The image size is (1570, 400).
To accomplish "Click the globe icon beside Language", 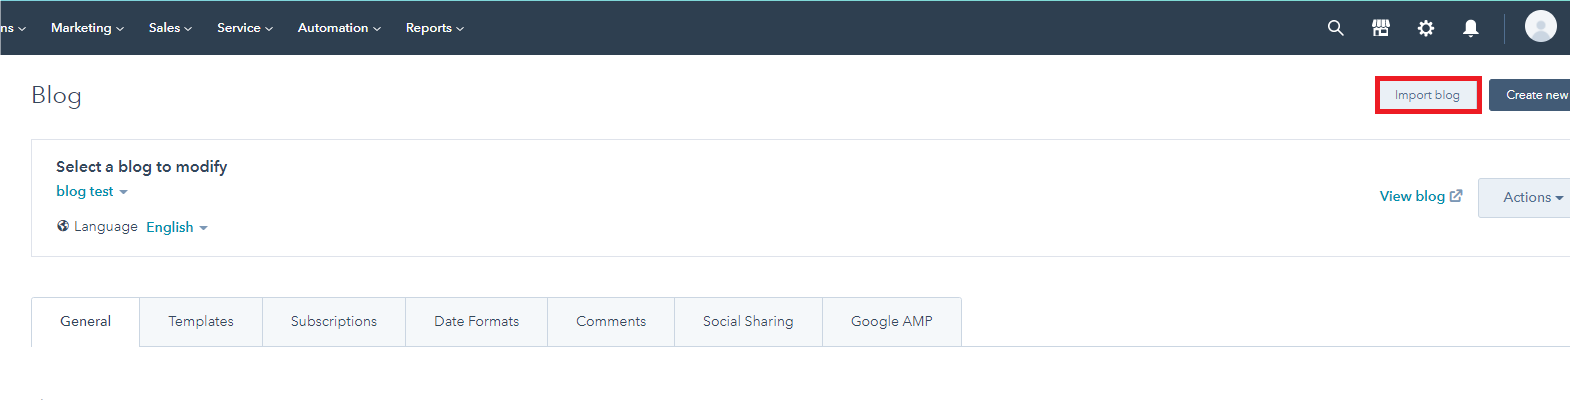I will tap(63, 226).
